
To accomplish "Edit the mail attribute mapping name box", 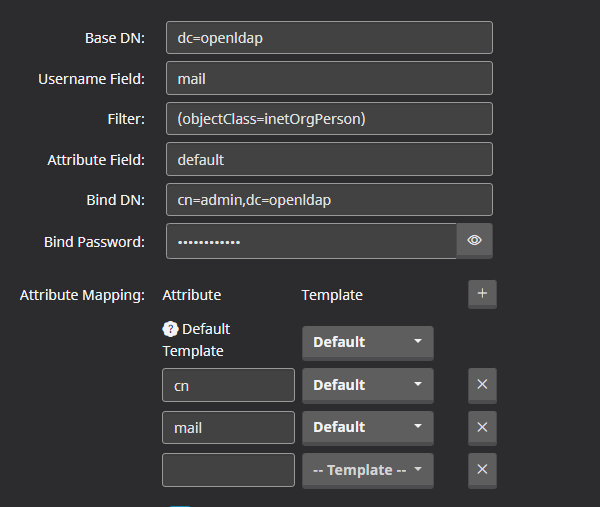I will coord(228,427).
